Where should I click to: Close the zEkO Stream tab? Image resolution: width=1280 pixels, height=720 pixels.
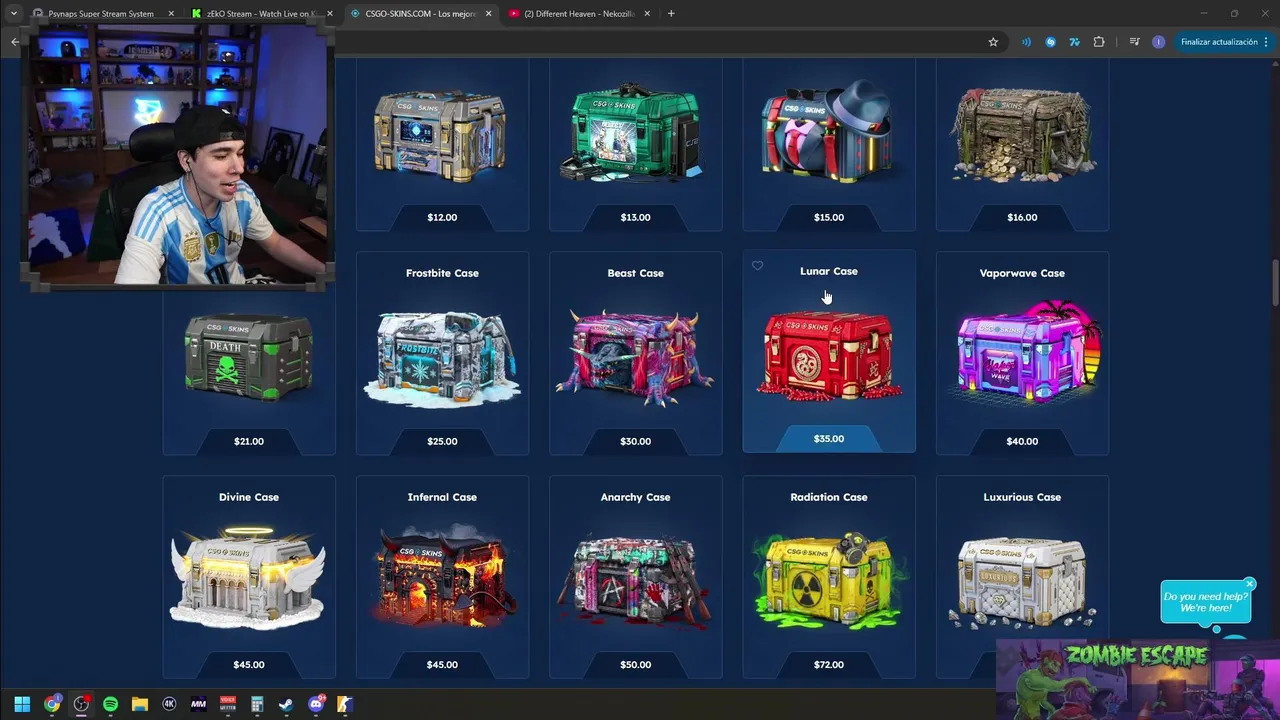coord(330,14)
